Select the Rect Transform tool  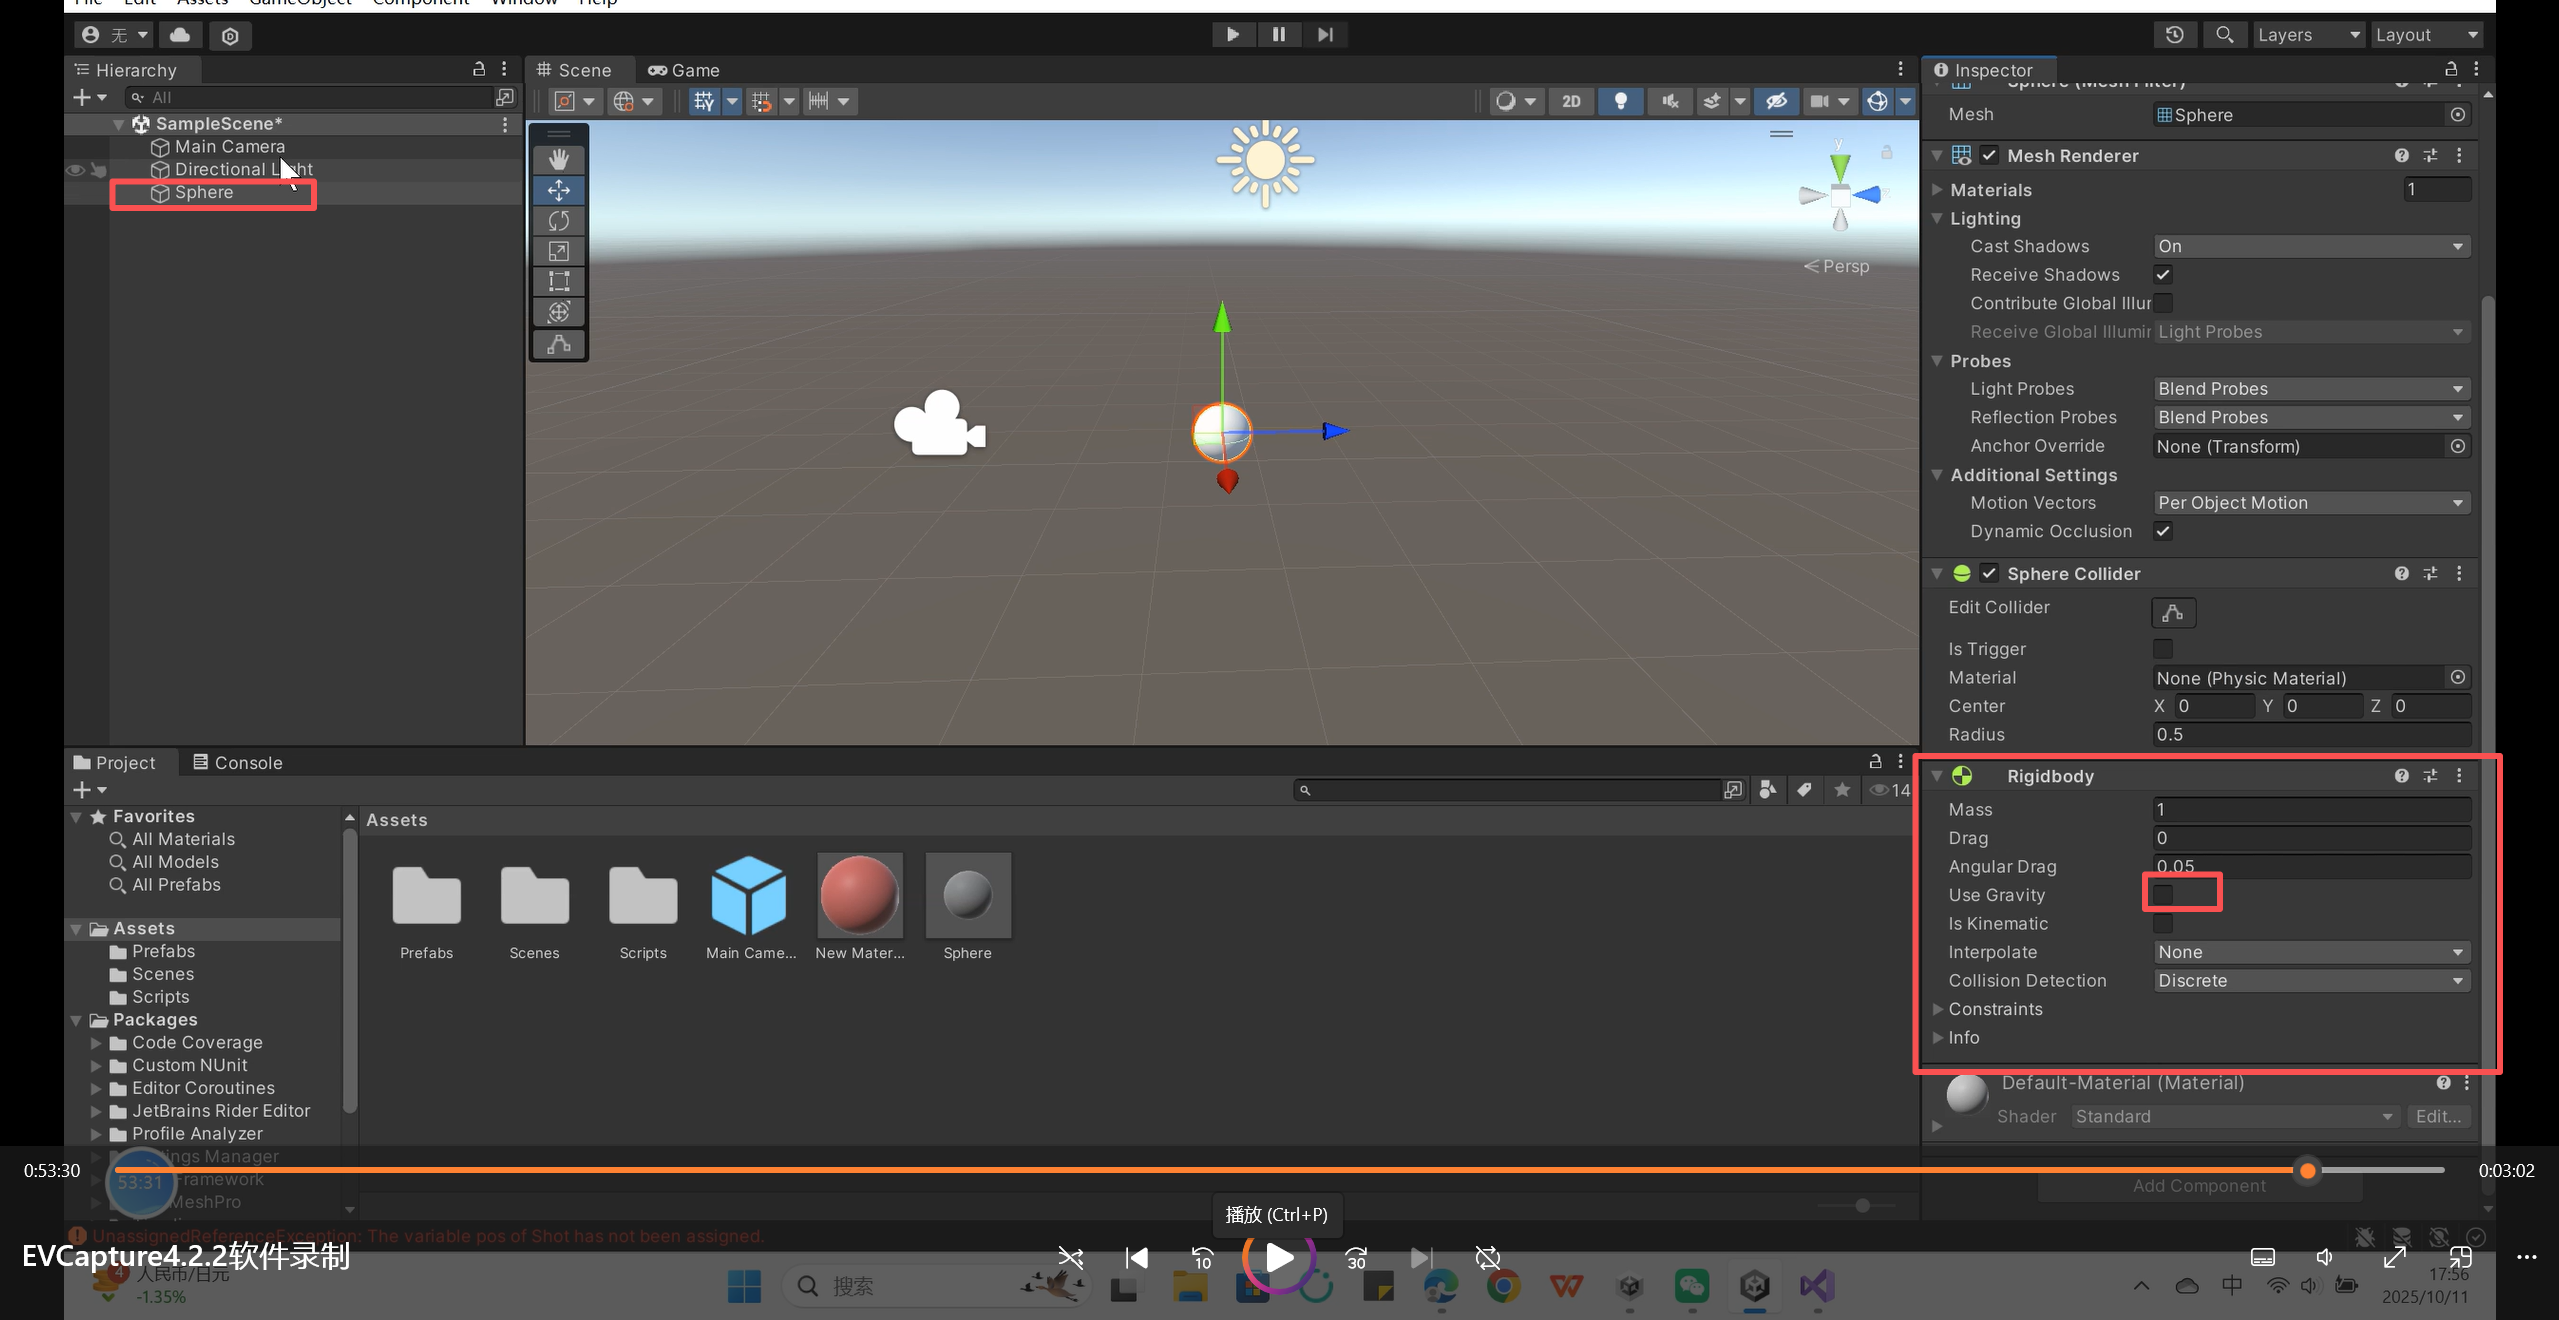click(x=558, y=281)
